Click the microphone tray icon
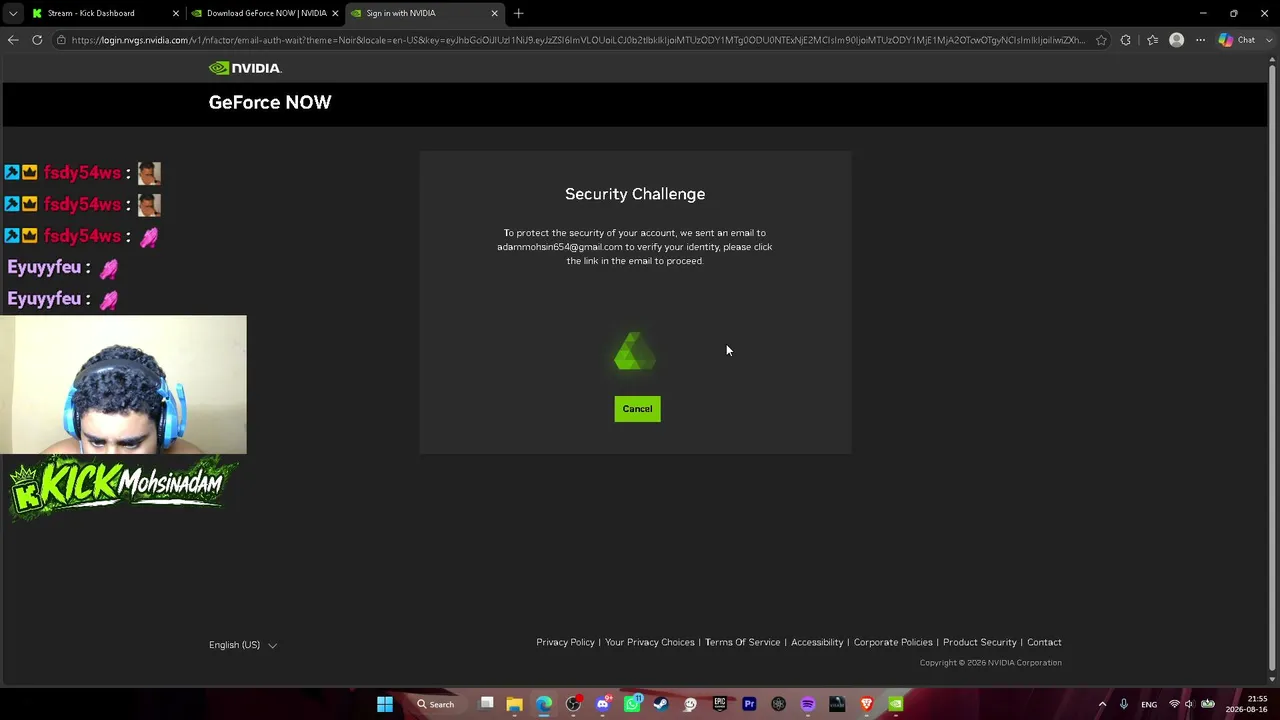The image size is (1280, 720). pyautogui.click(x=1124, y=704)
